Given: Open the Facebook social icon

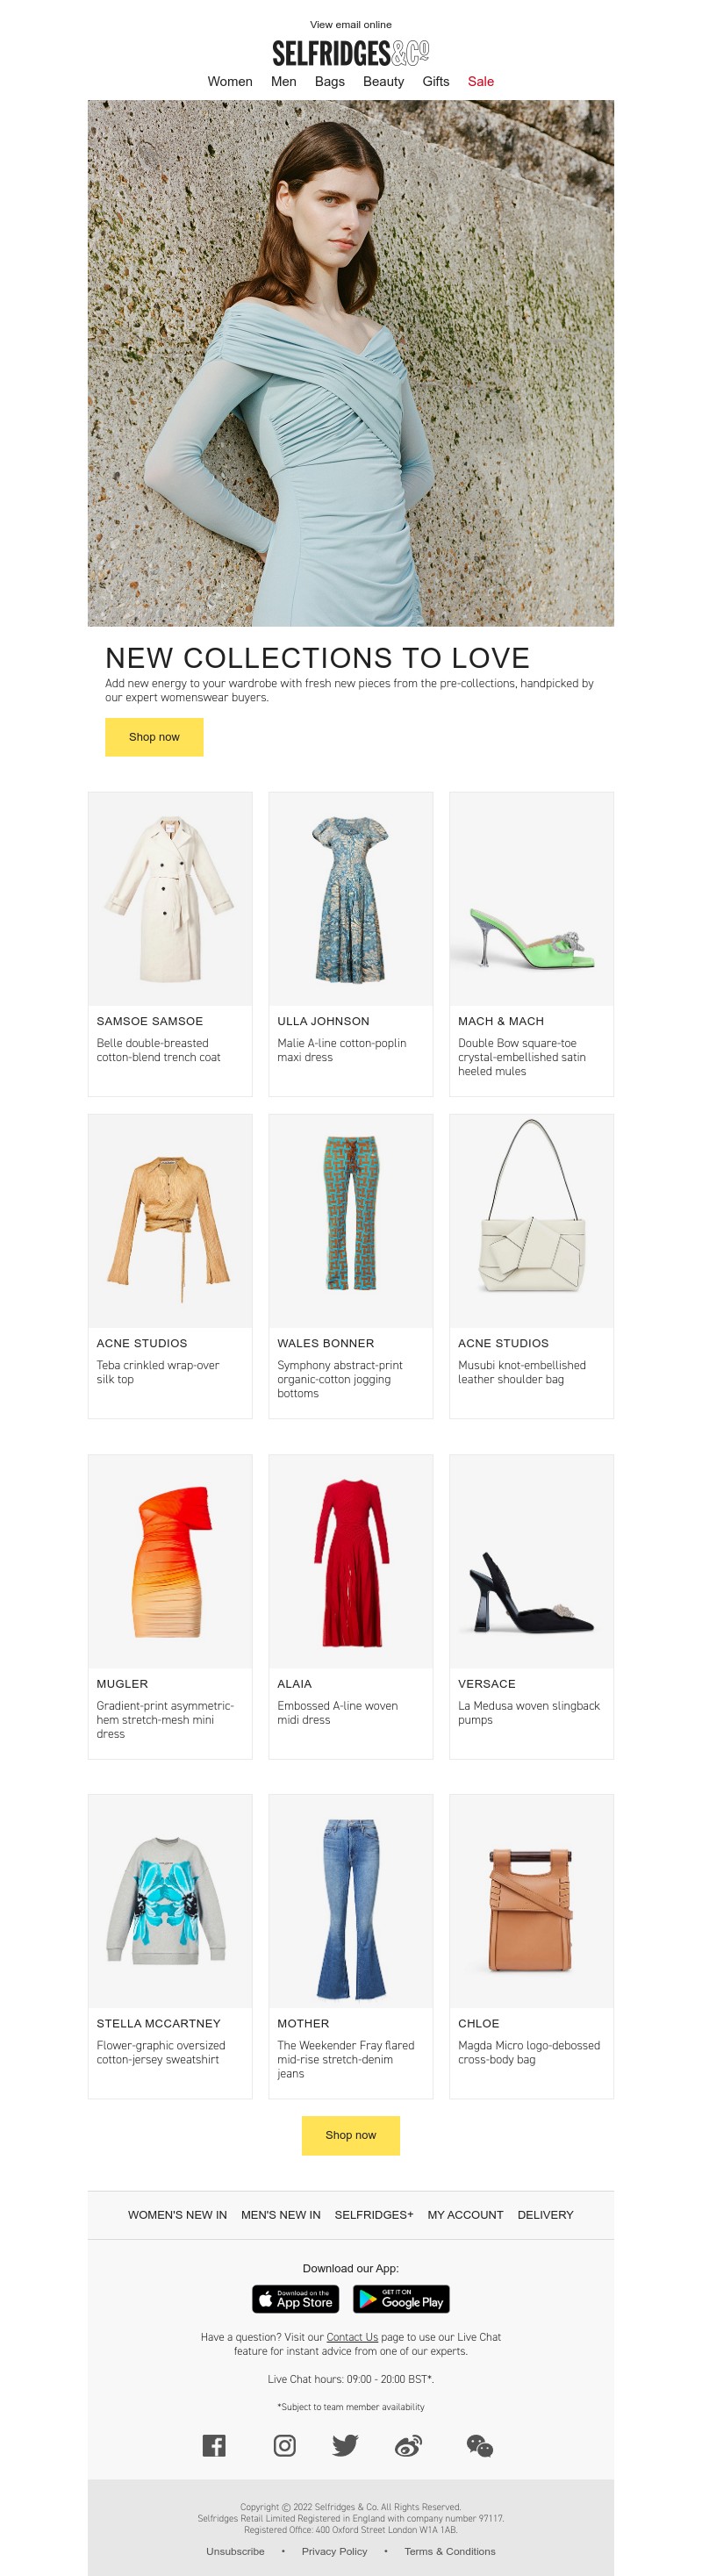Looking at the screenshot, I should [214, 2445].
